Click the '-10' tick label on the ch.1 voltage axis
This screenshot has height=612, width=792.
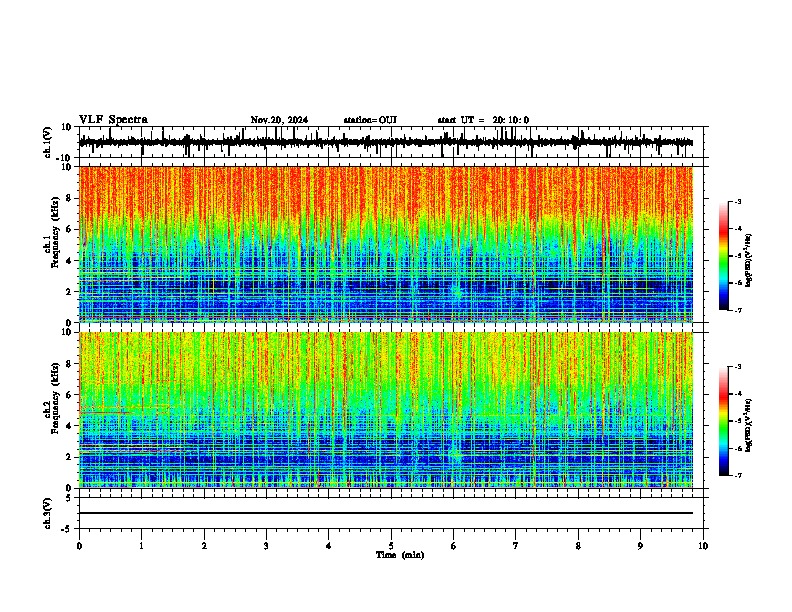coord(64,158)
